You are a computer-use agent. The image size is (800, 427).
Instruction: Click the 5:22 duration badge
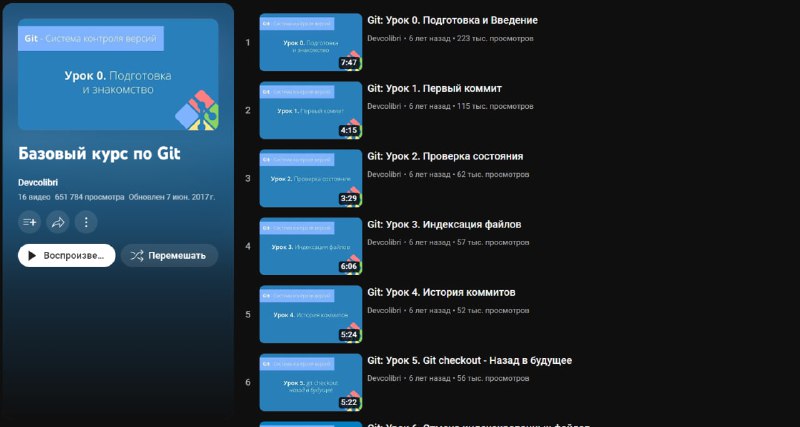pos(349,403)
